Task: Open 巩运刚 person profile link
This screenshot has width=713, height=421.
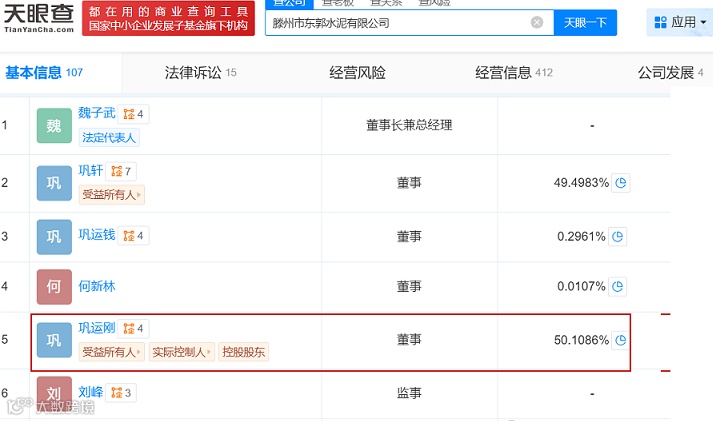Action: point(96,328)
